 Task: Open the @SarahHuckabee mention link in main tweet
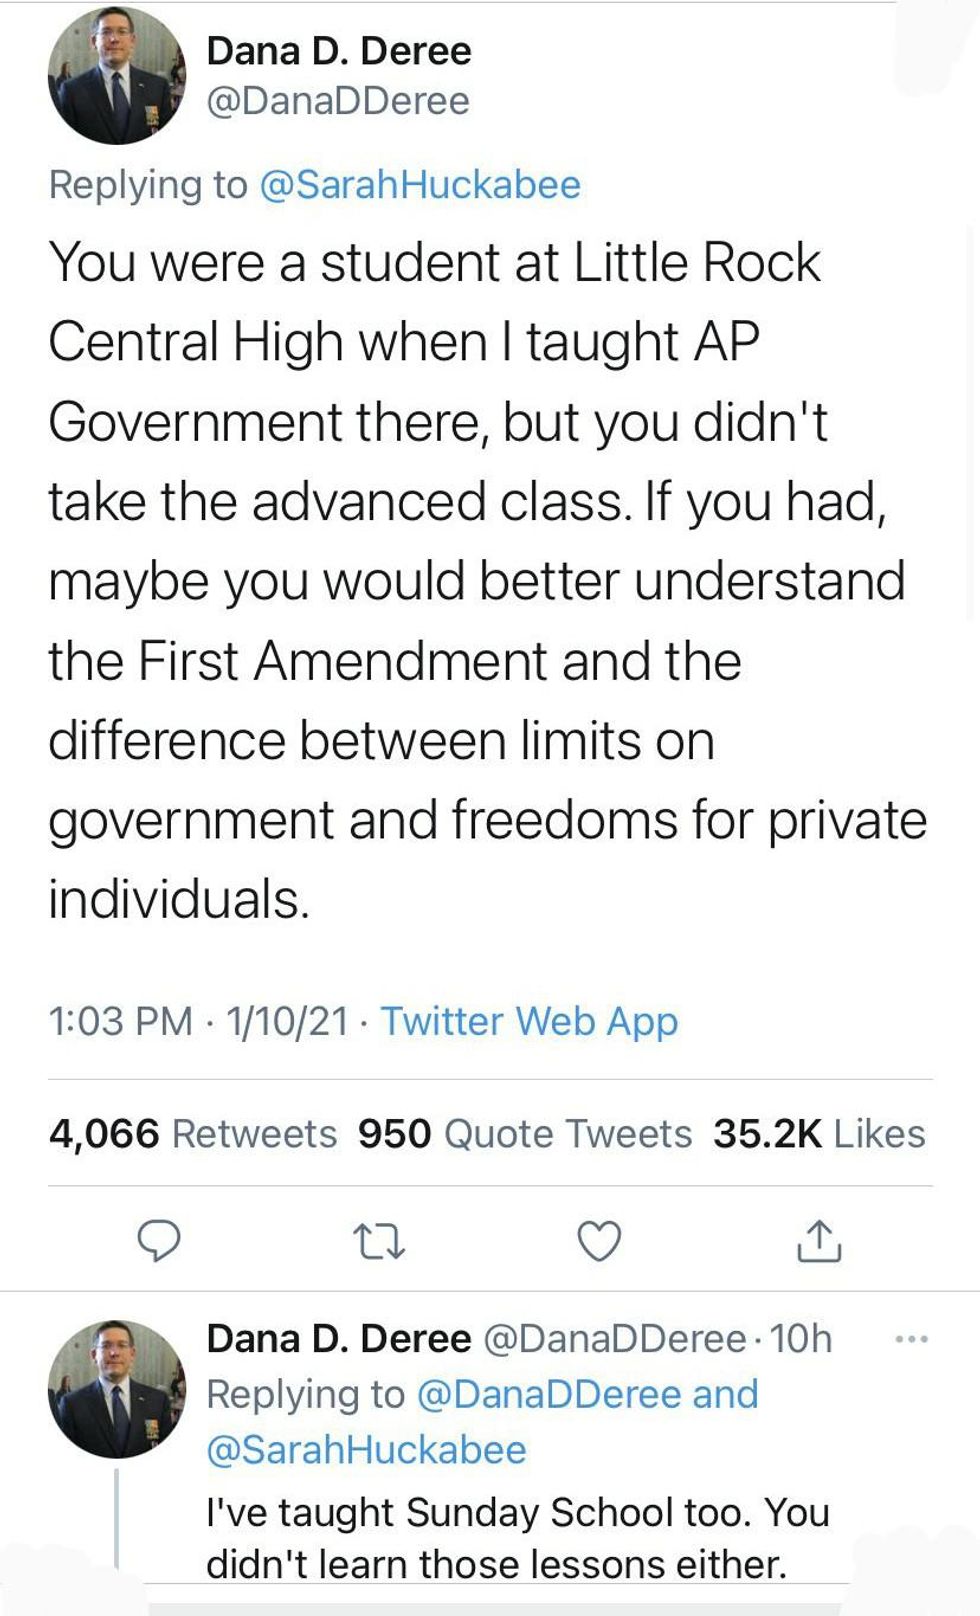(419, 185)
